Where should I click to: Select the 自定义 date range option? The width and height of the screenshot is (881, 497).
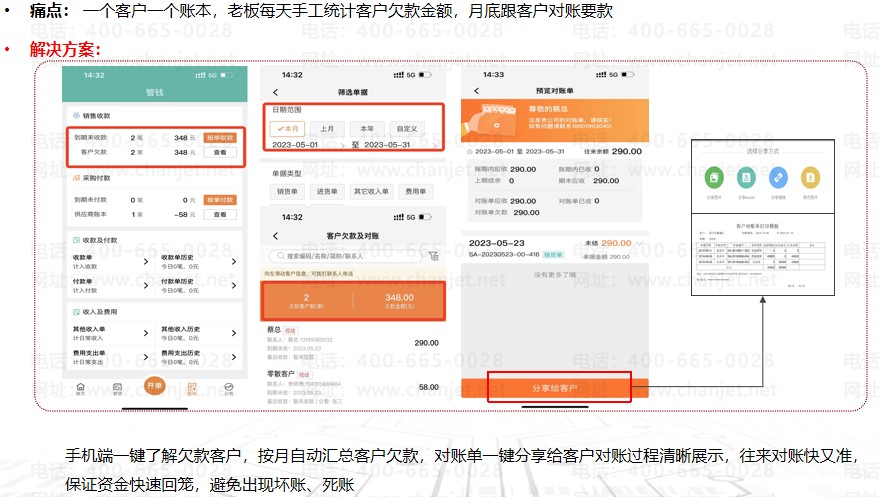pos(407,129)
